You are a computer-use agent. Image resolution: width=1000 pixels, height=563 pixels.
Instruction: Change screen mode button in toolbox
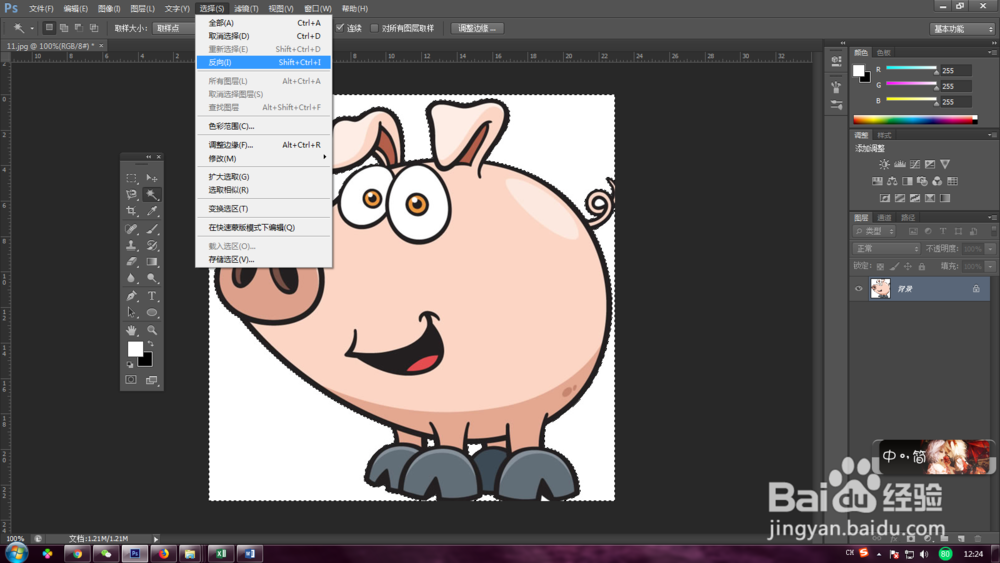(151, 380)
